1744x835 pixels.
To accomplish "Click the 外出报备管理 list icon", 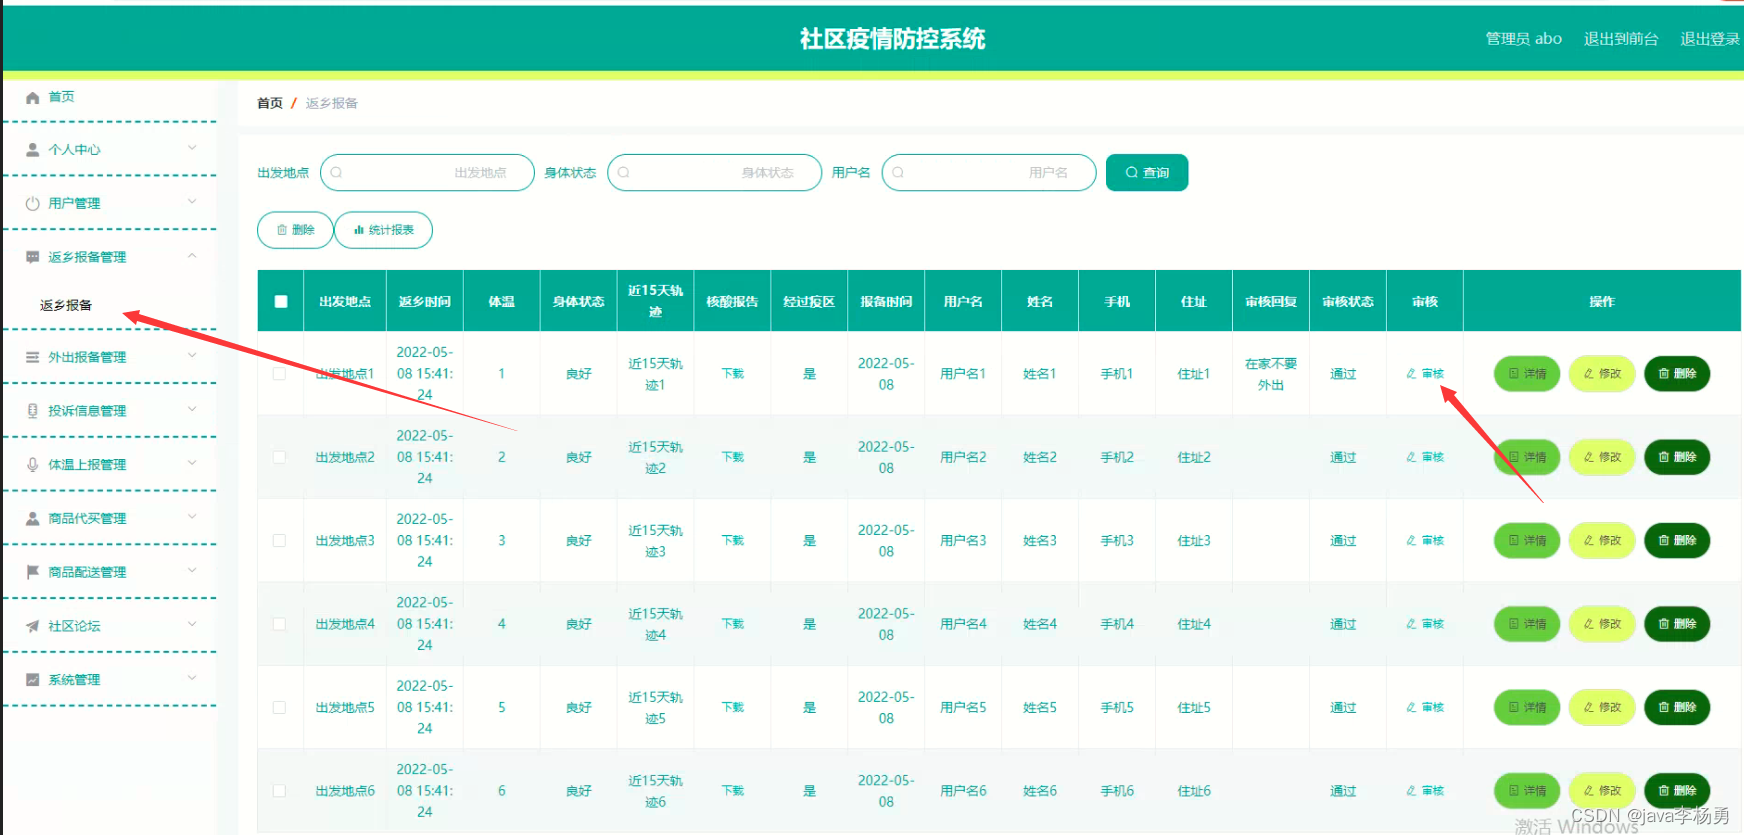I will click(x=33, y=357).
